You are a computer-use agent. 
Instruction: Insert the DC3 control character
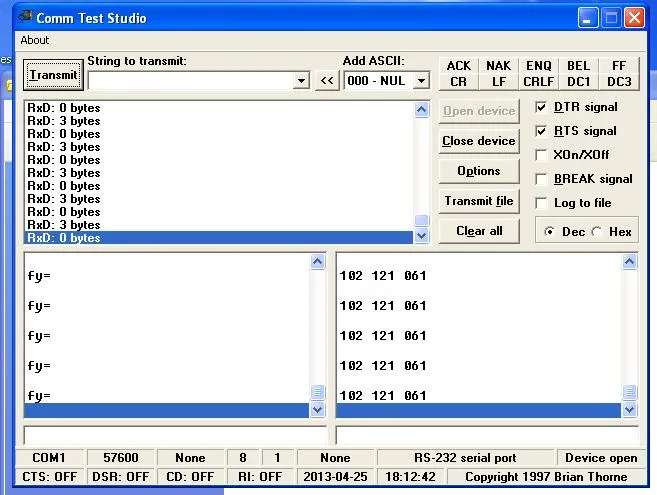pos(619,82)
